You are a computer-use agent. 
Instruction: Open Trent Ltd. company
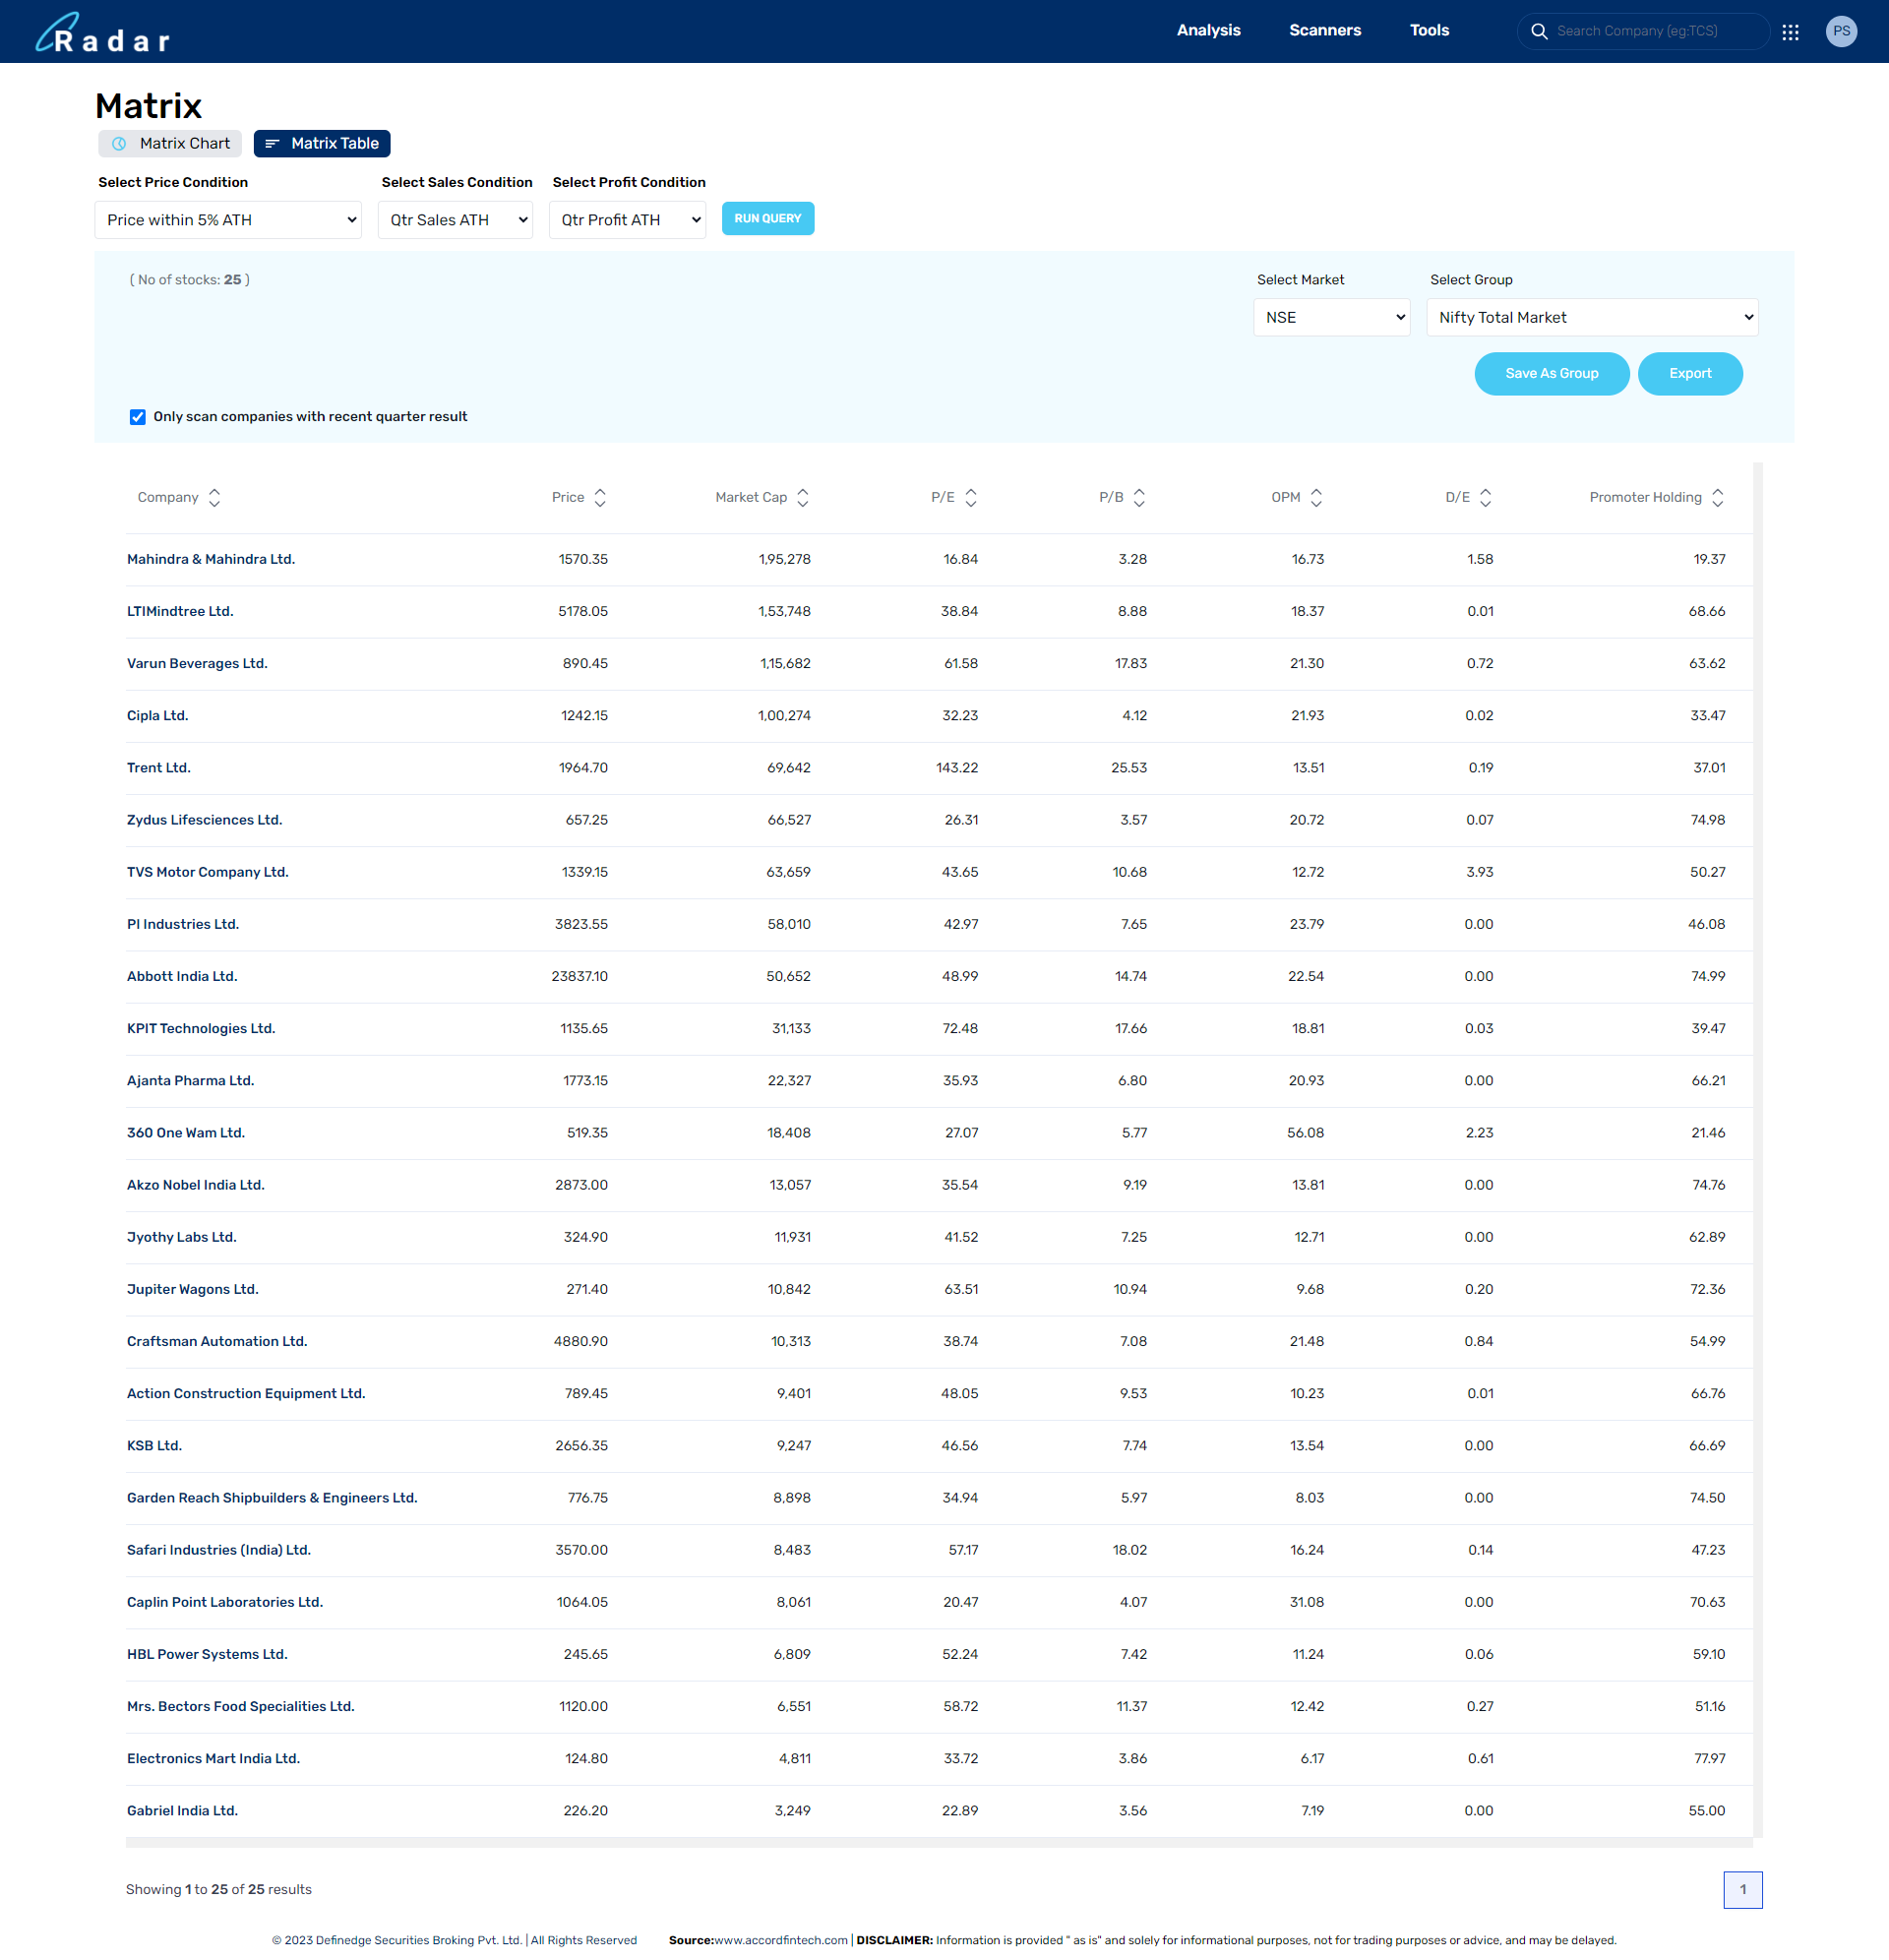(x=159, y=767)
